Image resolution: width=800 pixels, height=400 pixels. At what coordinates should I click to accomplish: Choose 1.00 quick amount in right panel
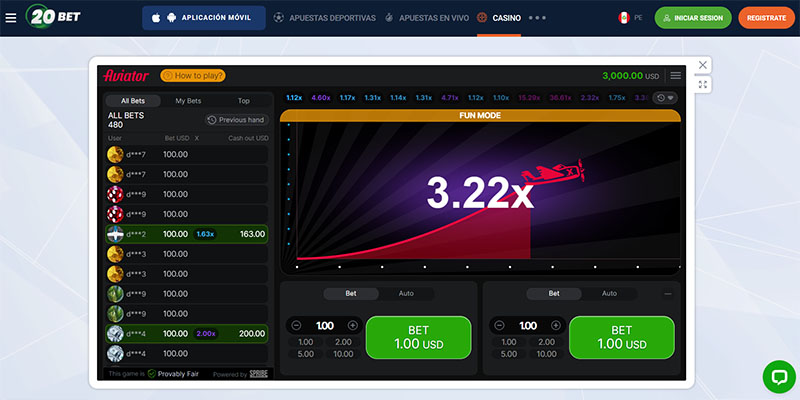(509, 342)
